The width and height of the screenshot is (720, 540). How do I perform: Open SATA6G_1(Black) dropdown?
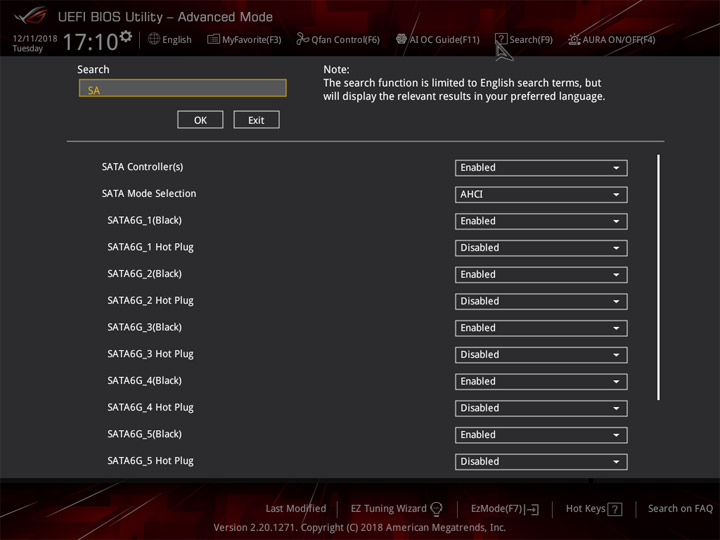point(541,221)
